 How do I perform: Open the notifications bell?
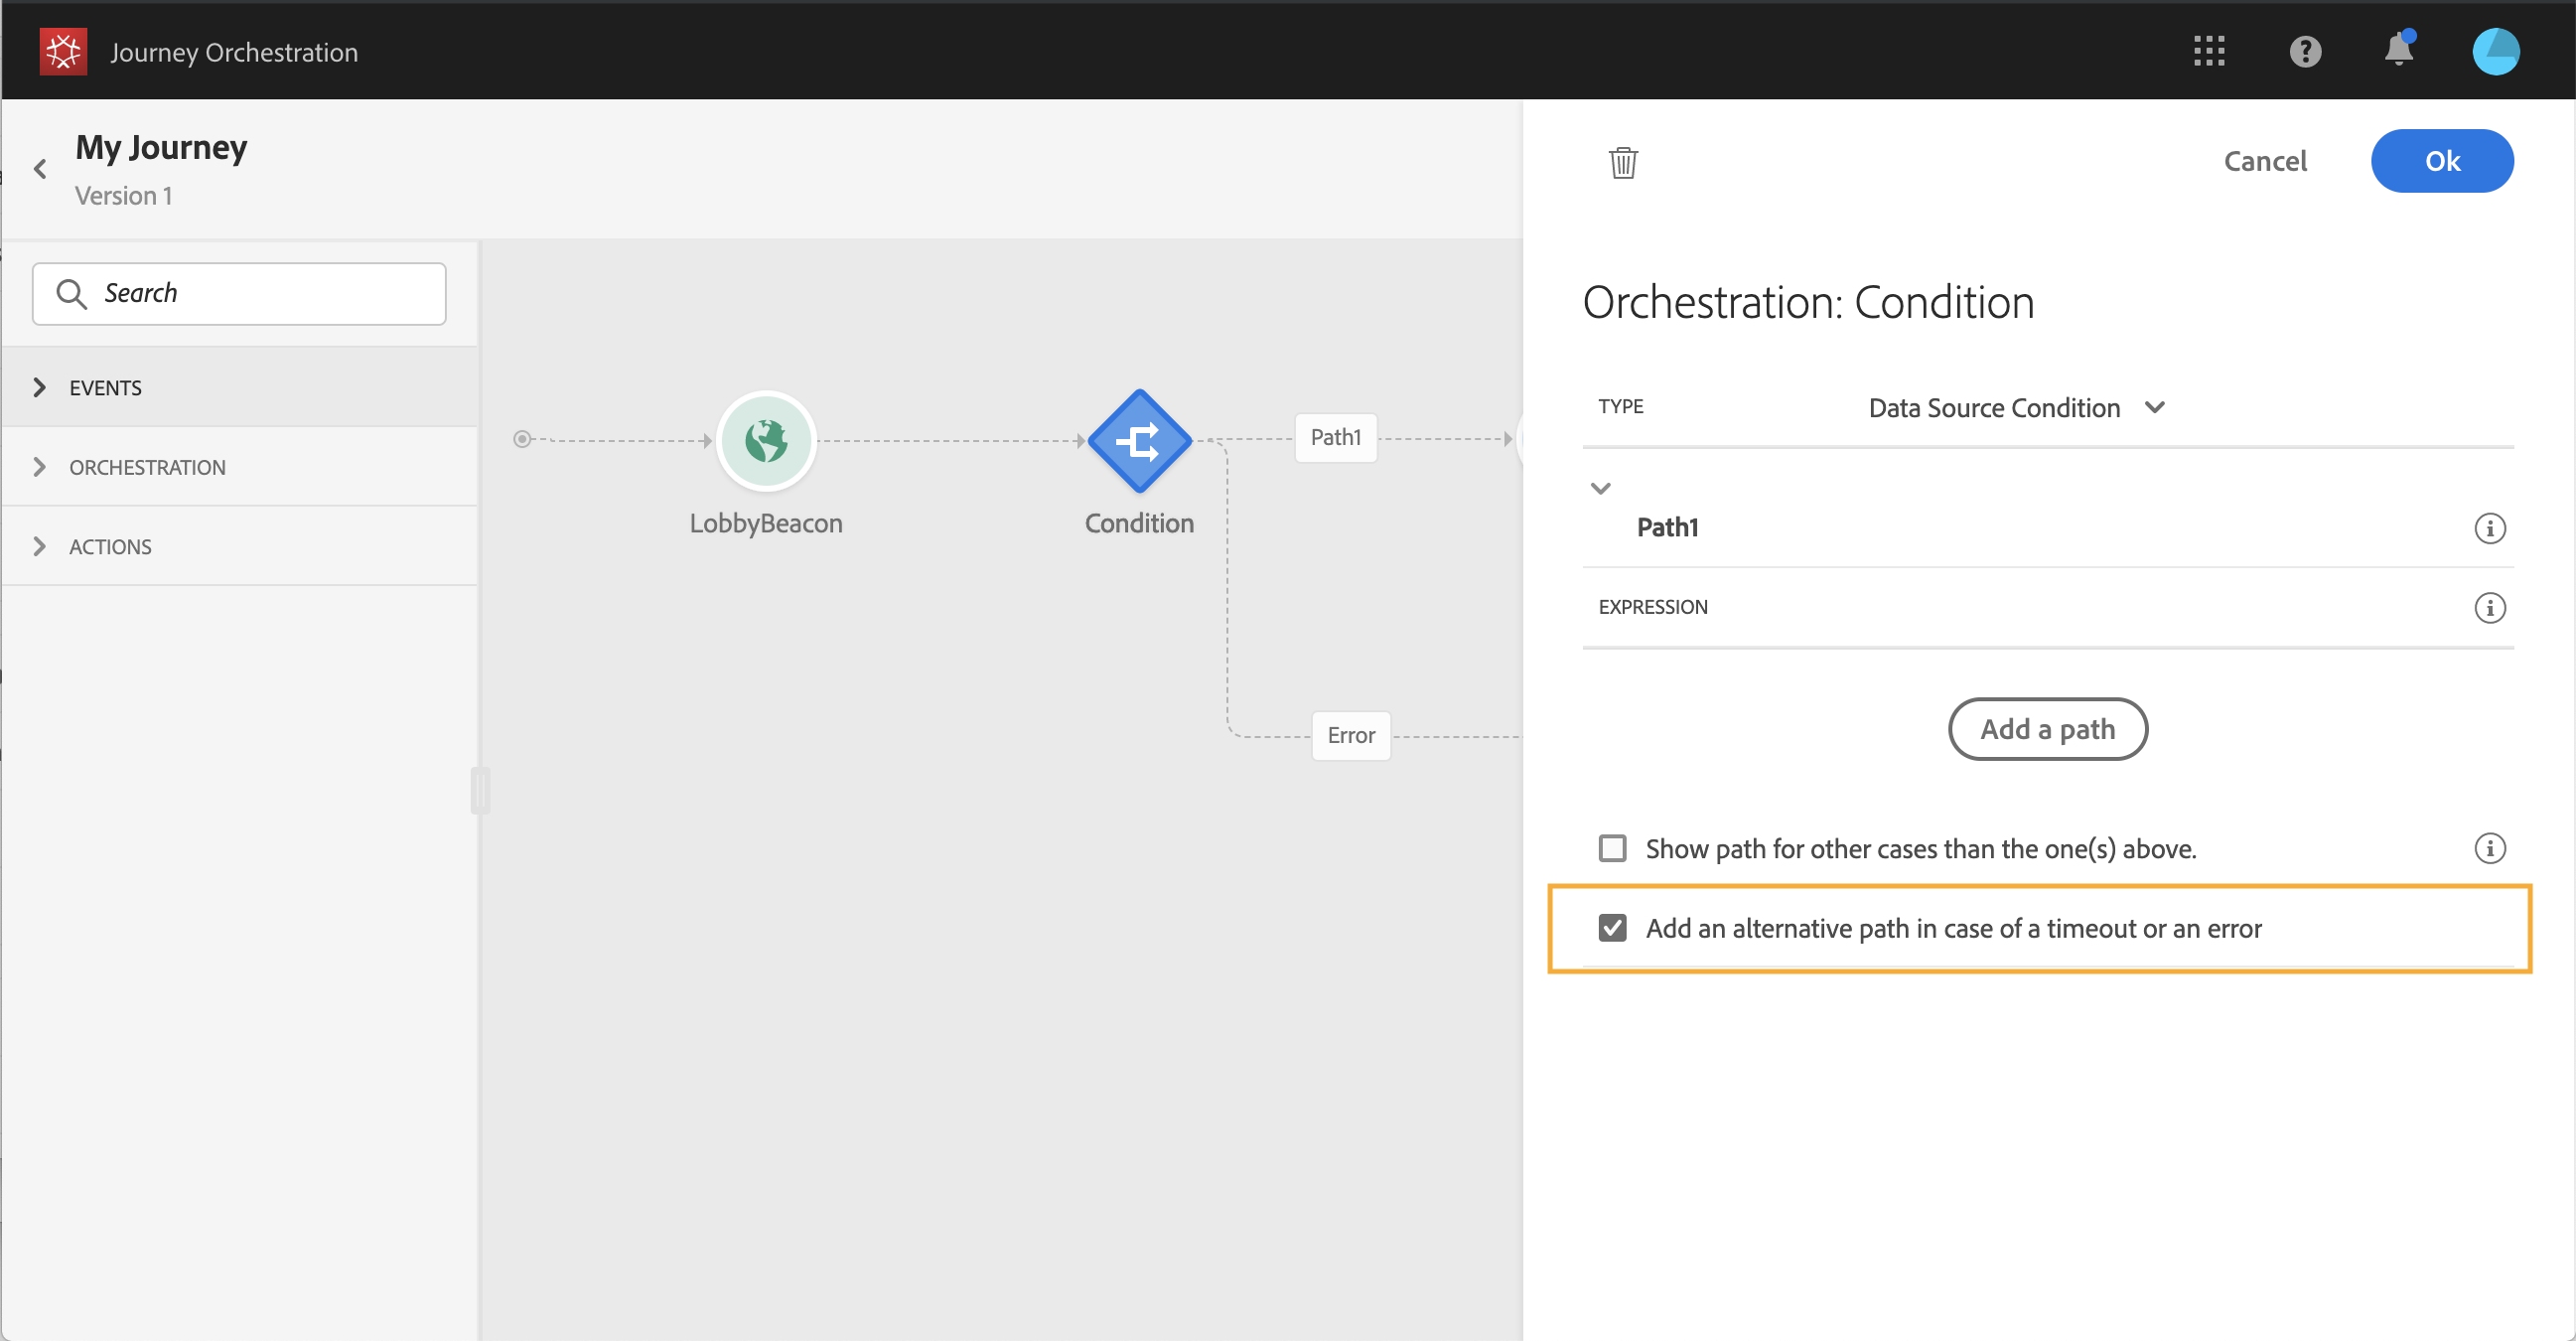point(2398,51)
